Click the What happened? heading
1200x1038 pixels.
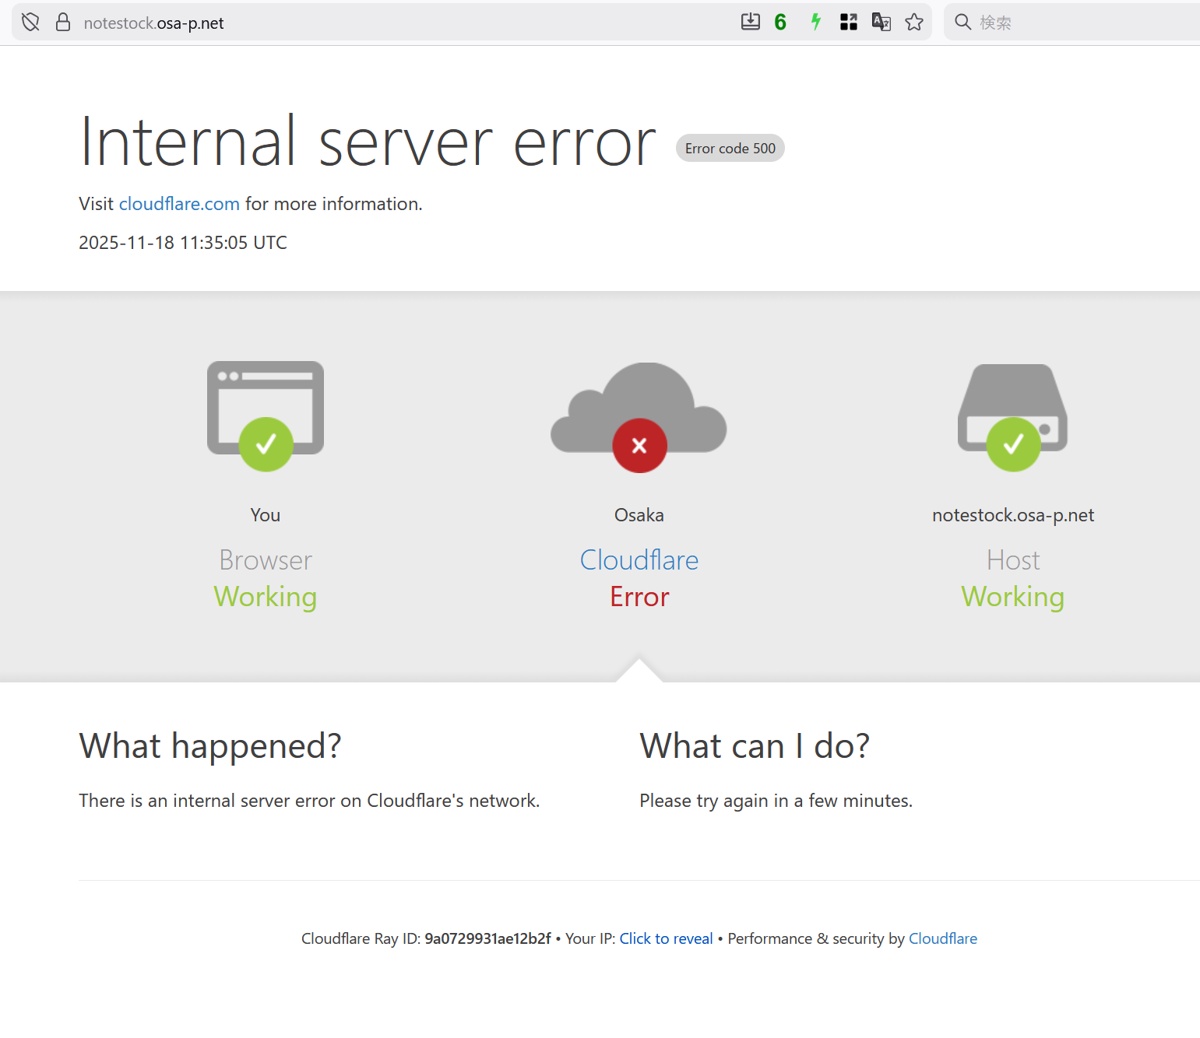pyautogui.click(x=210, y=746)
